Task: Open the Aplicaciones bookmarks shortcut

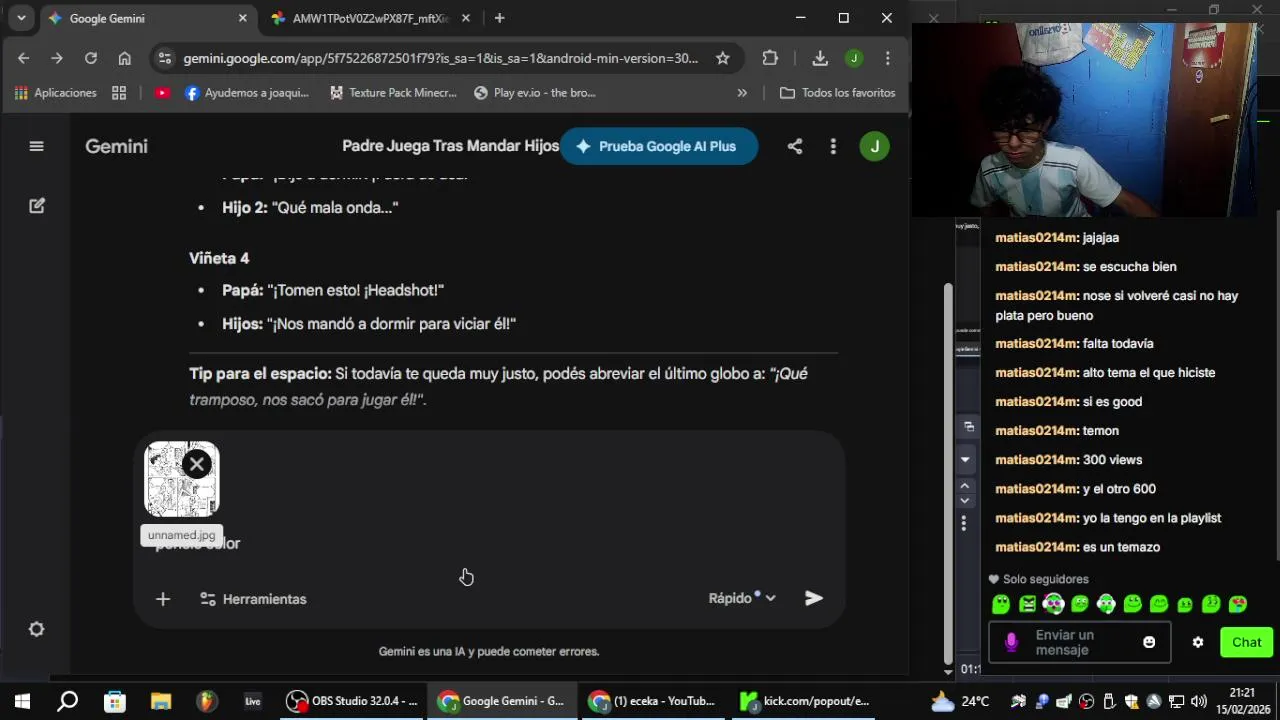Action: pos(56,93)
